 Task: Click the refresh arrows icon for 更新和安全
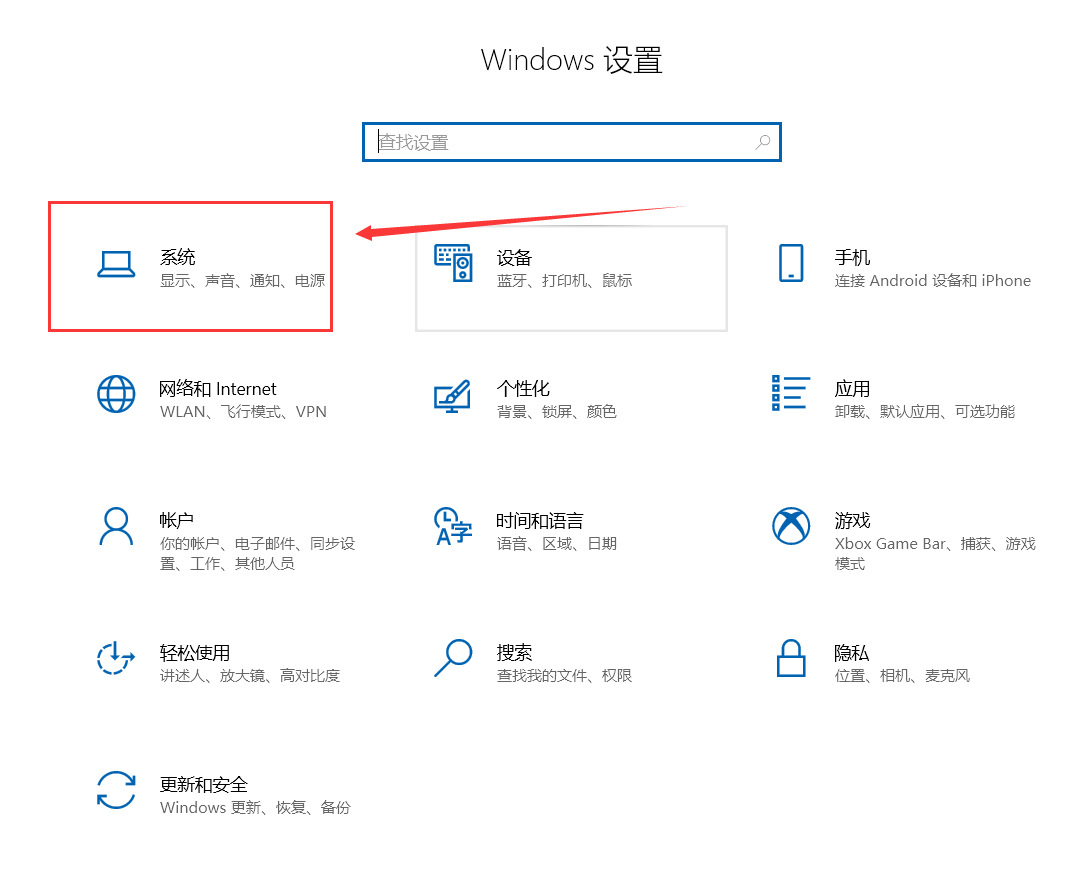[116, 790]
